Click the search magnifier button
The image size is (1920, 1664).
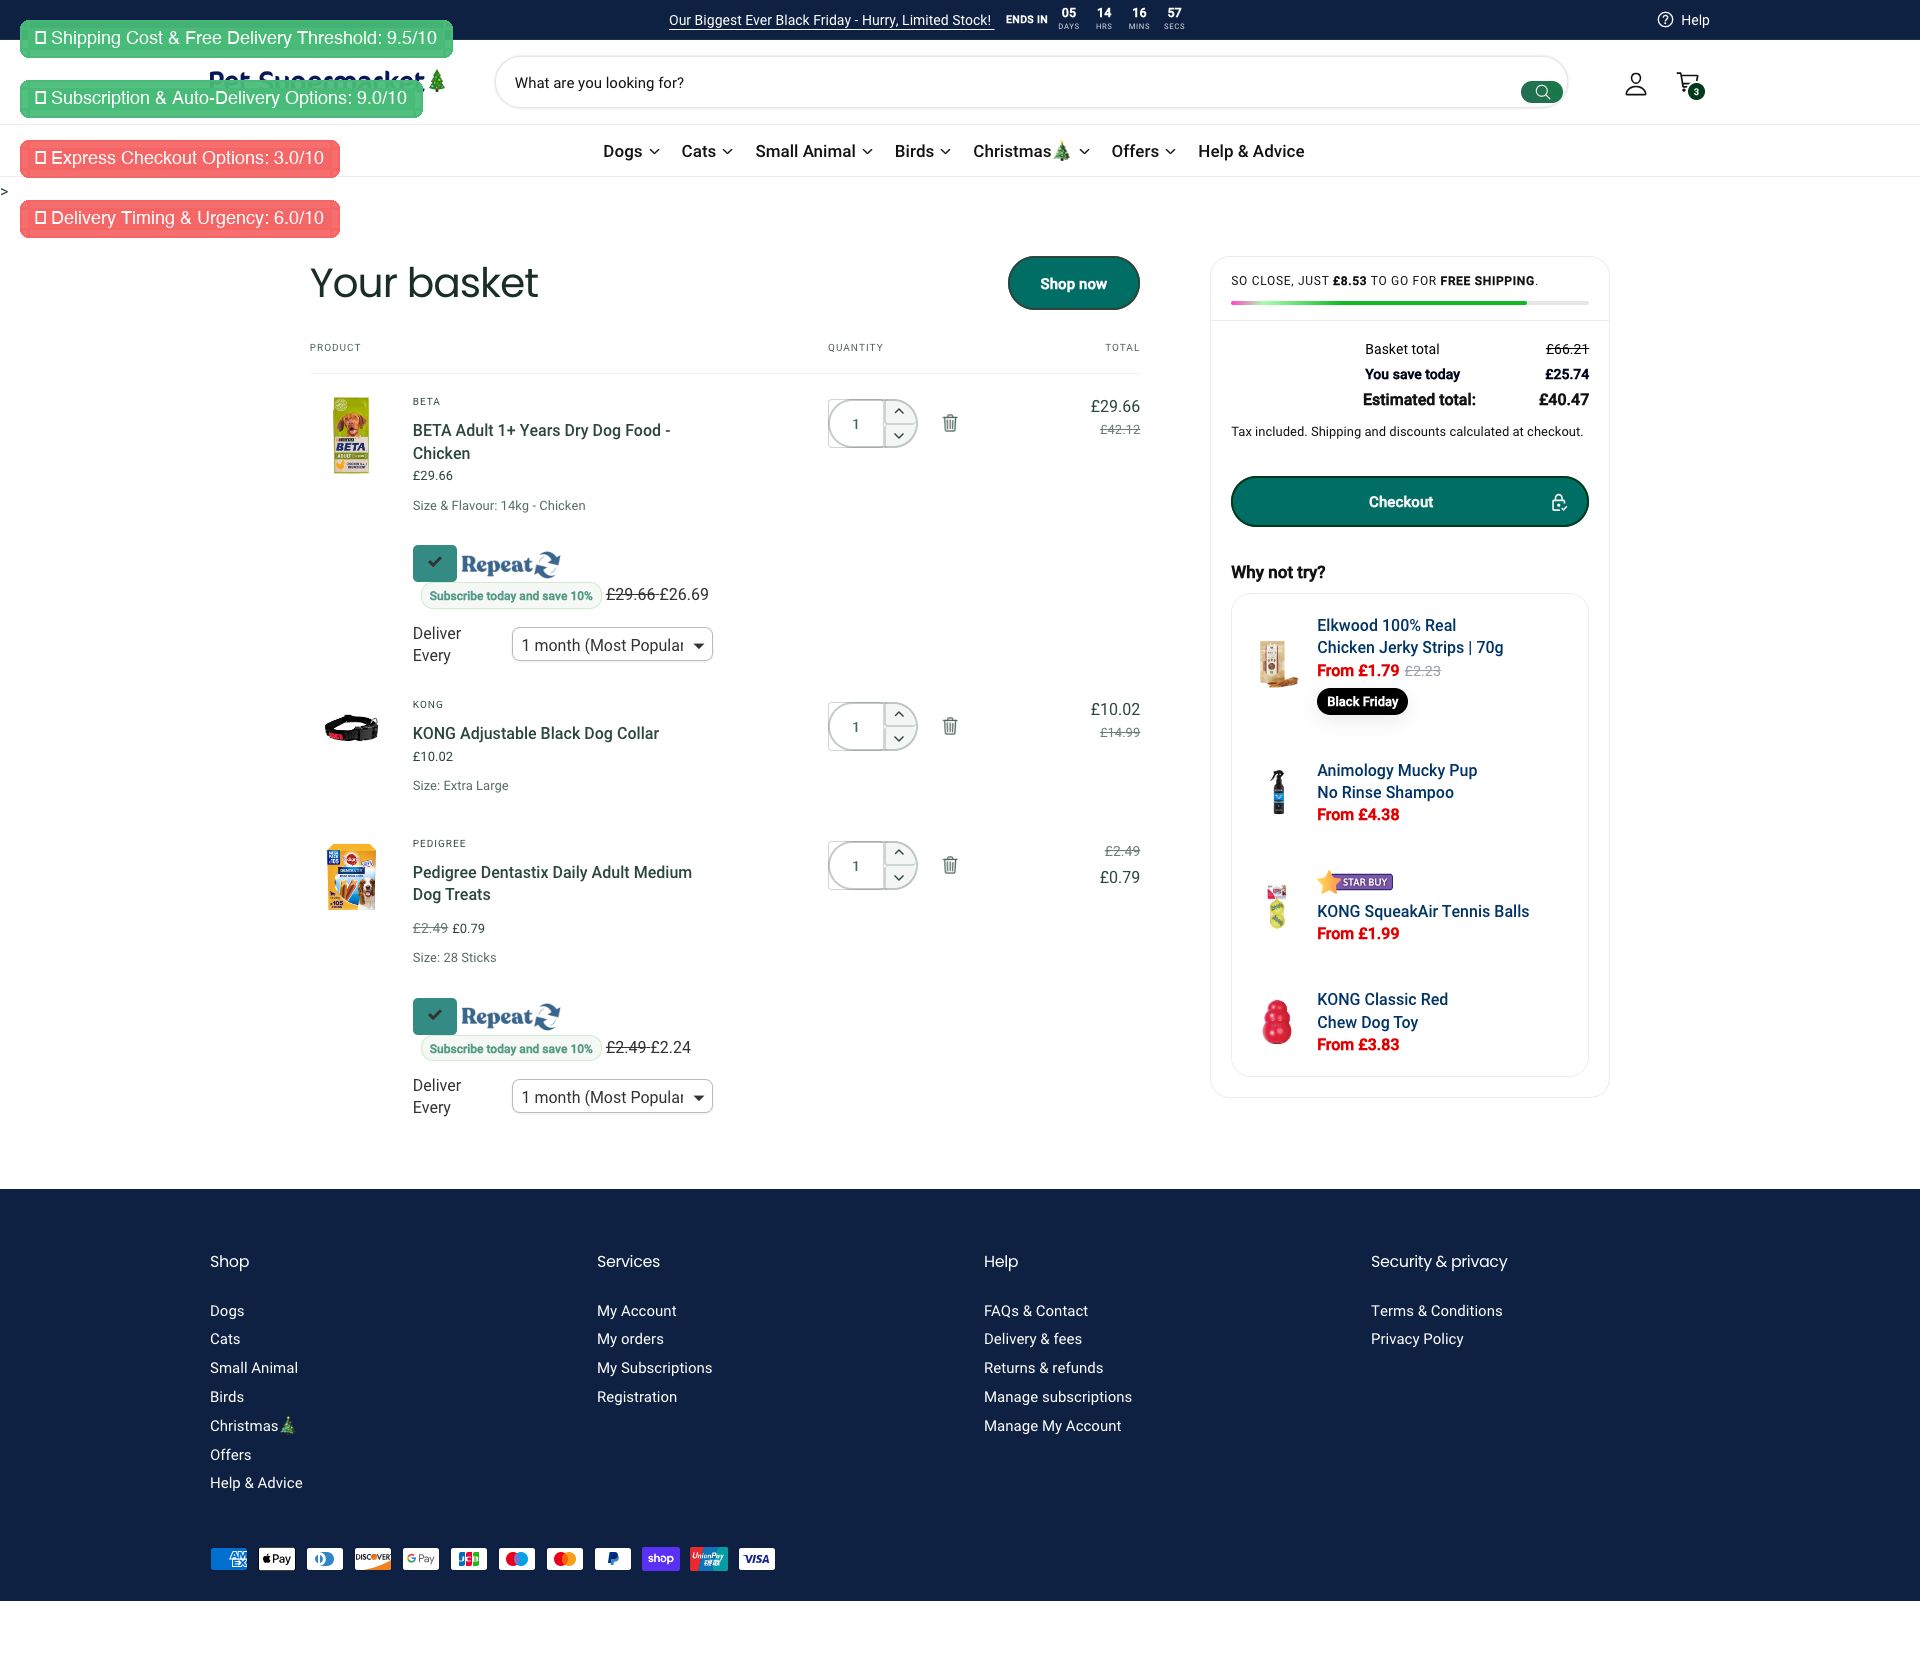click(1541, 92)
